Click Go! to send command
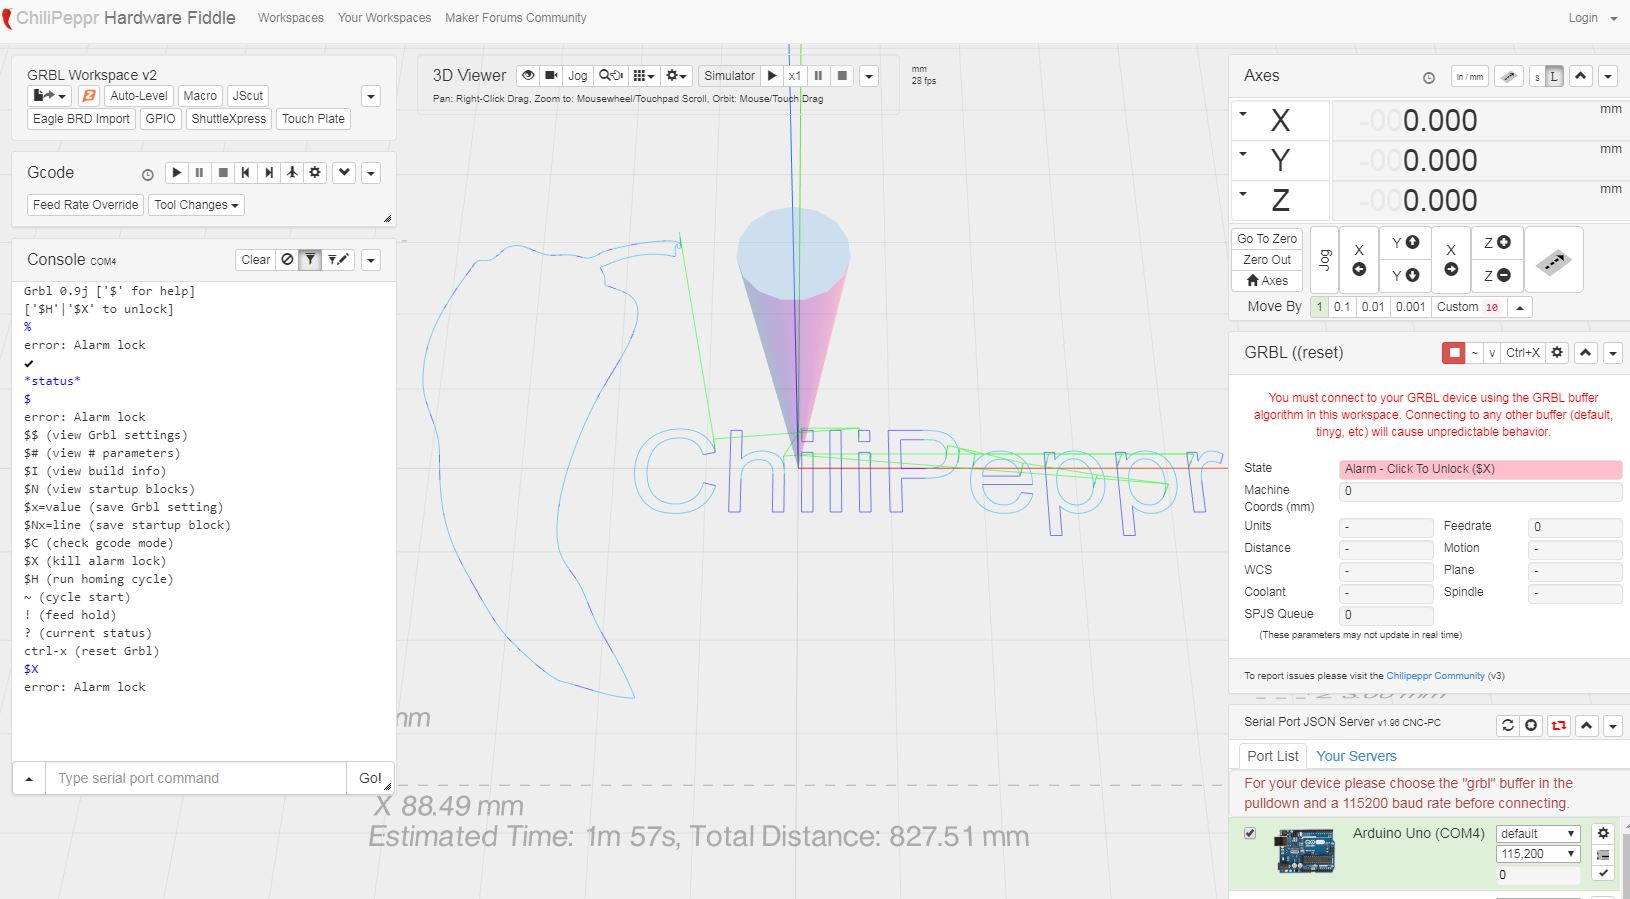Image resolution: width=1630 pixels, height=899 pixels. click(370, 778)
